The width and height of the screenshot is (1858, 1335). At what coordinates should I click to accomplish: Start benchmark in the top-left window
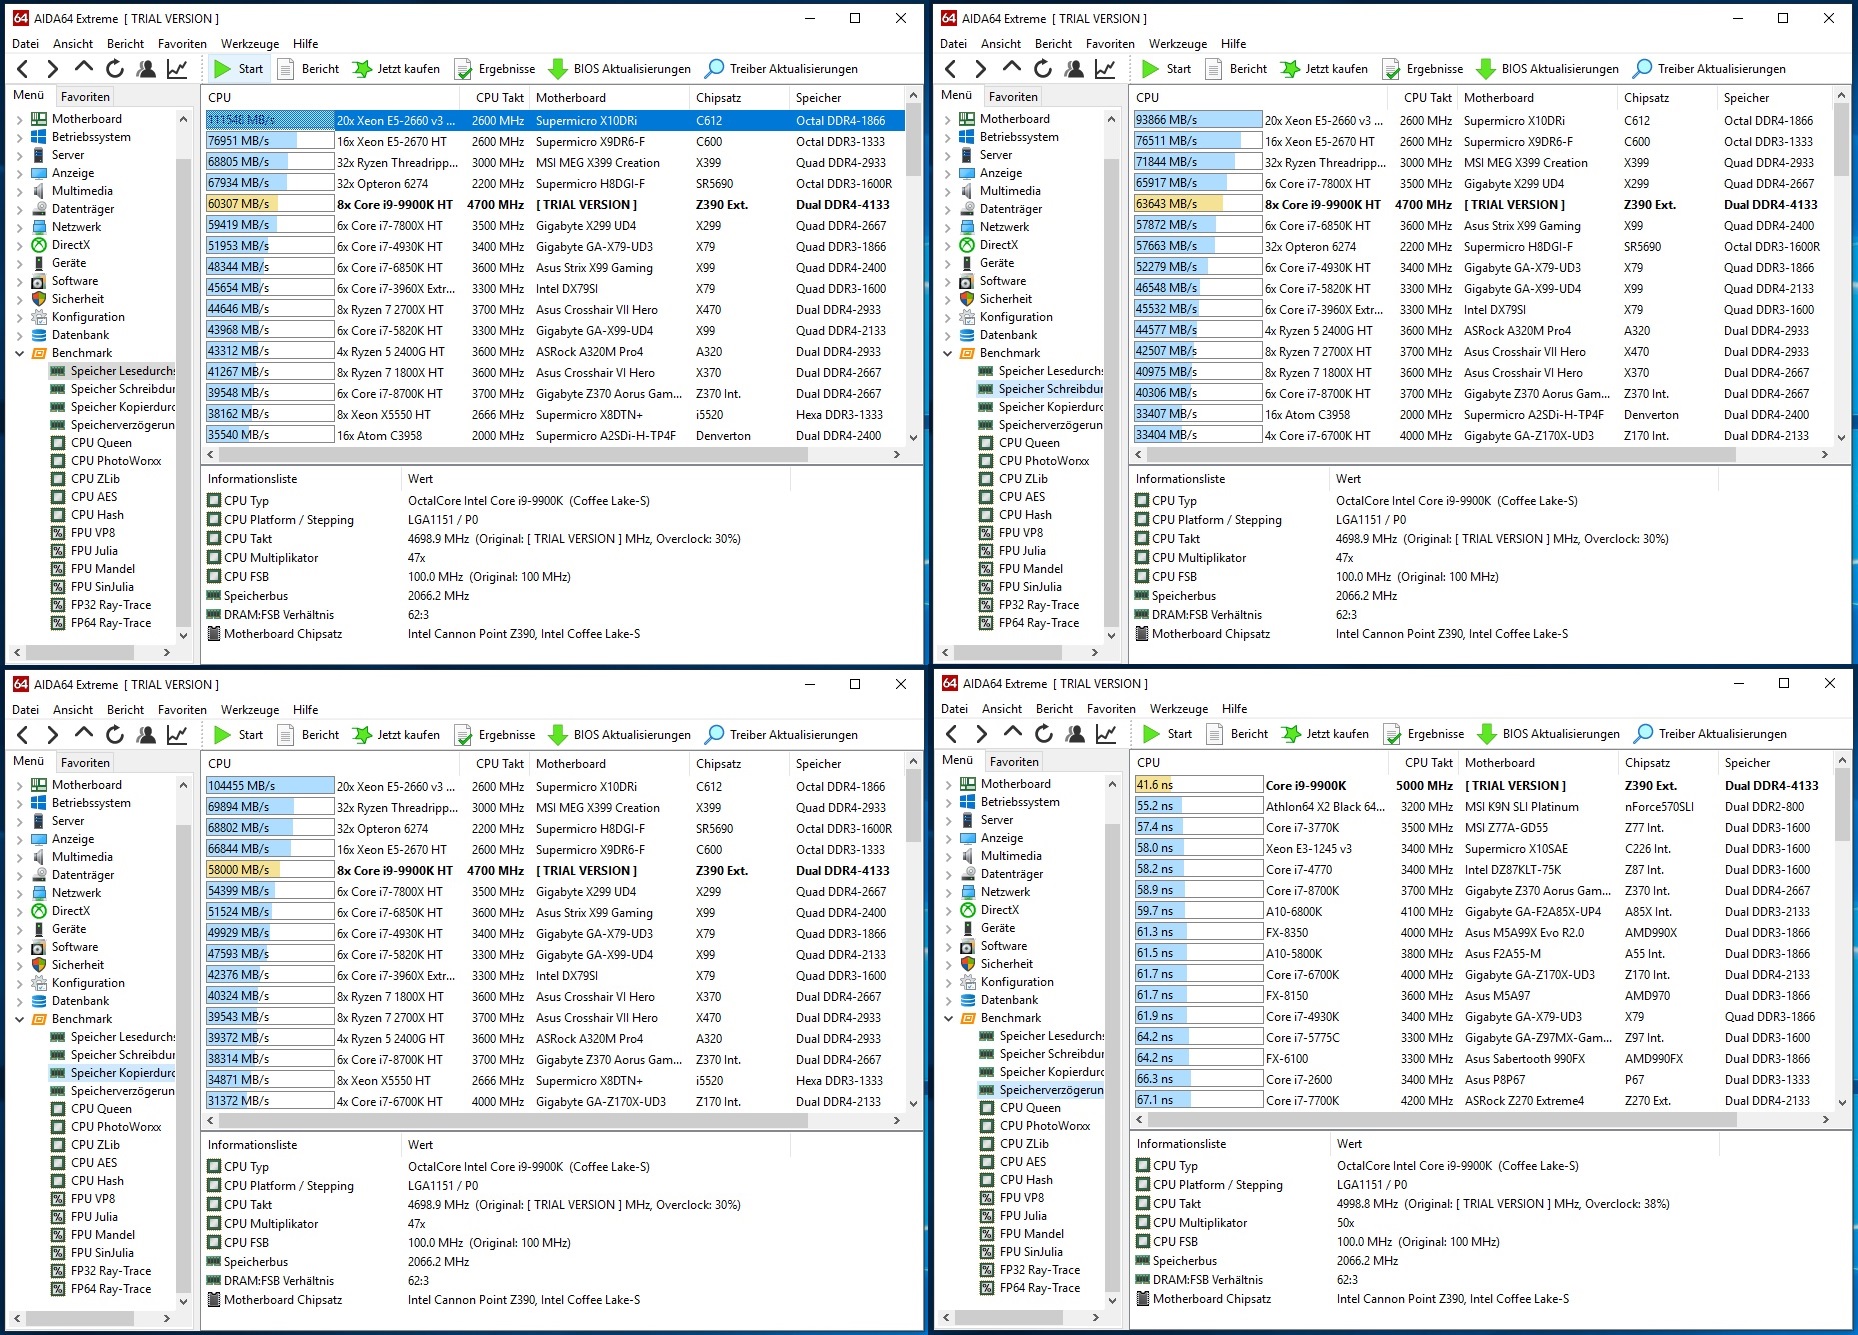[x=238, y=69]
